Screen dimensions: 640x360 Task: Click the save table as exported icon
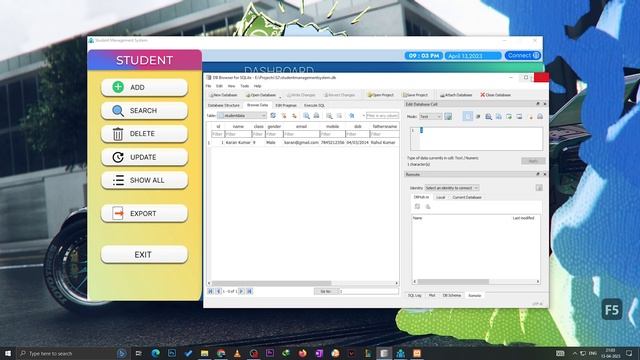[x=306, y=116]
